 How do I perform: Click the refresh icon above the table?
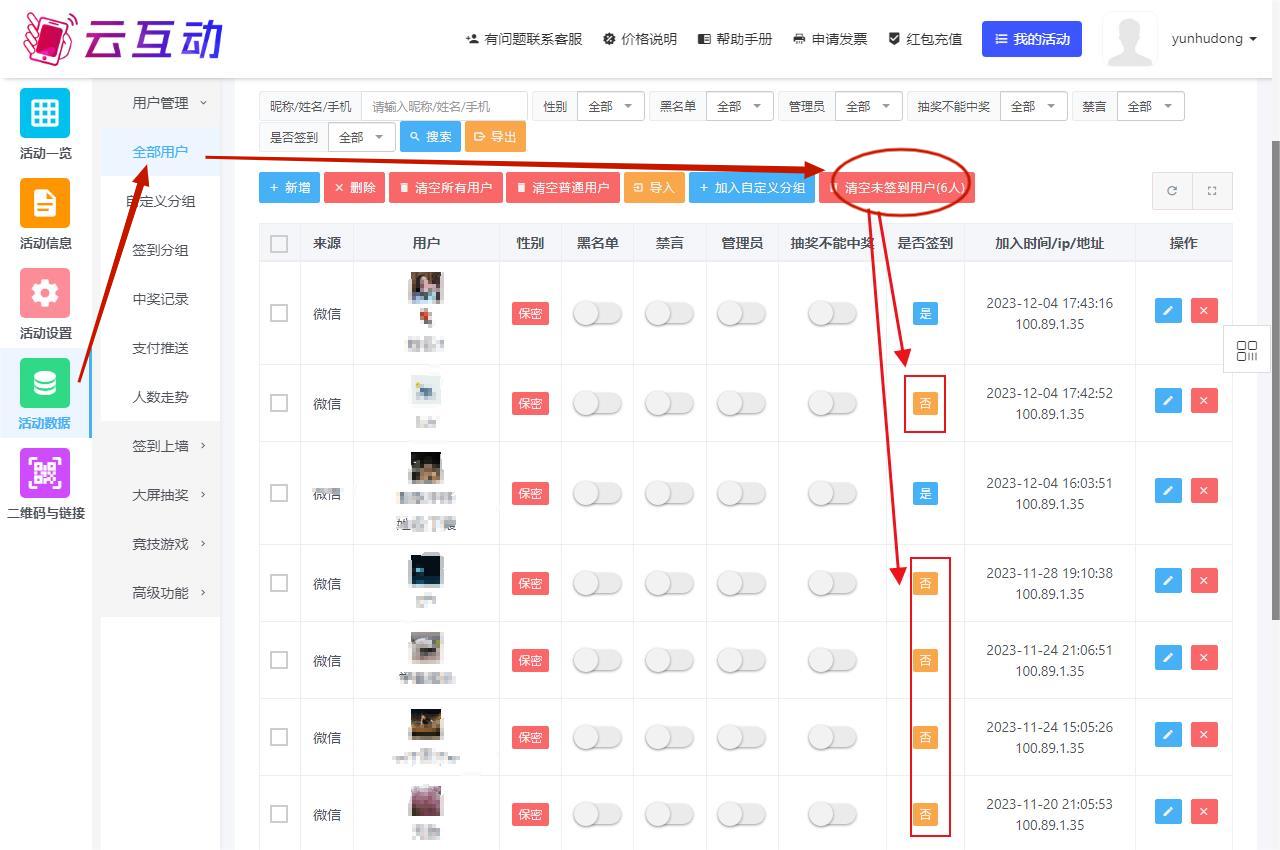click(x=1172, y=191)
